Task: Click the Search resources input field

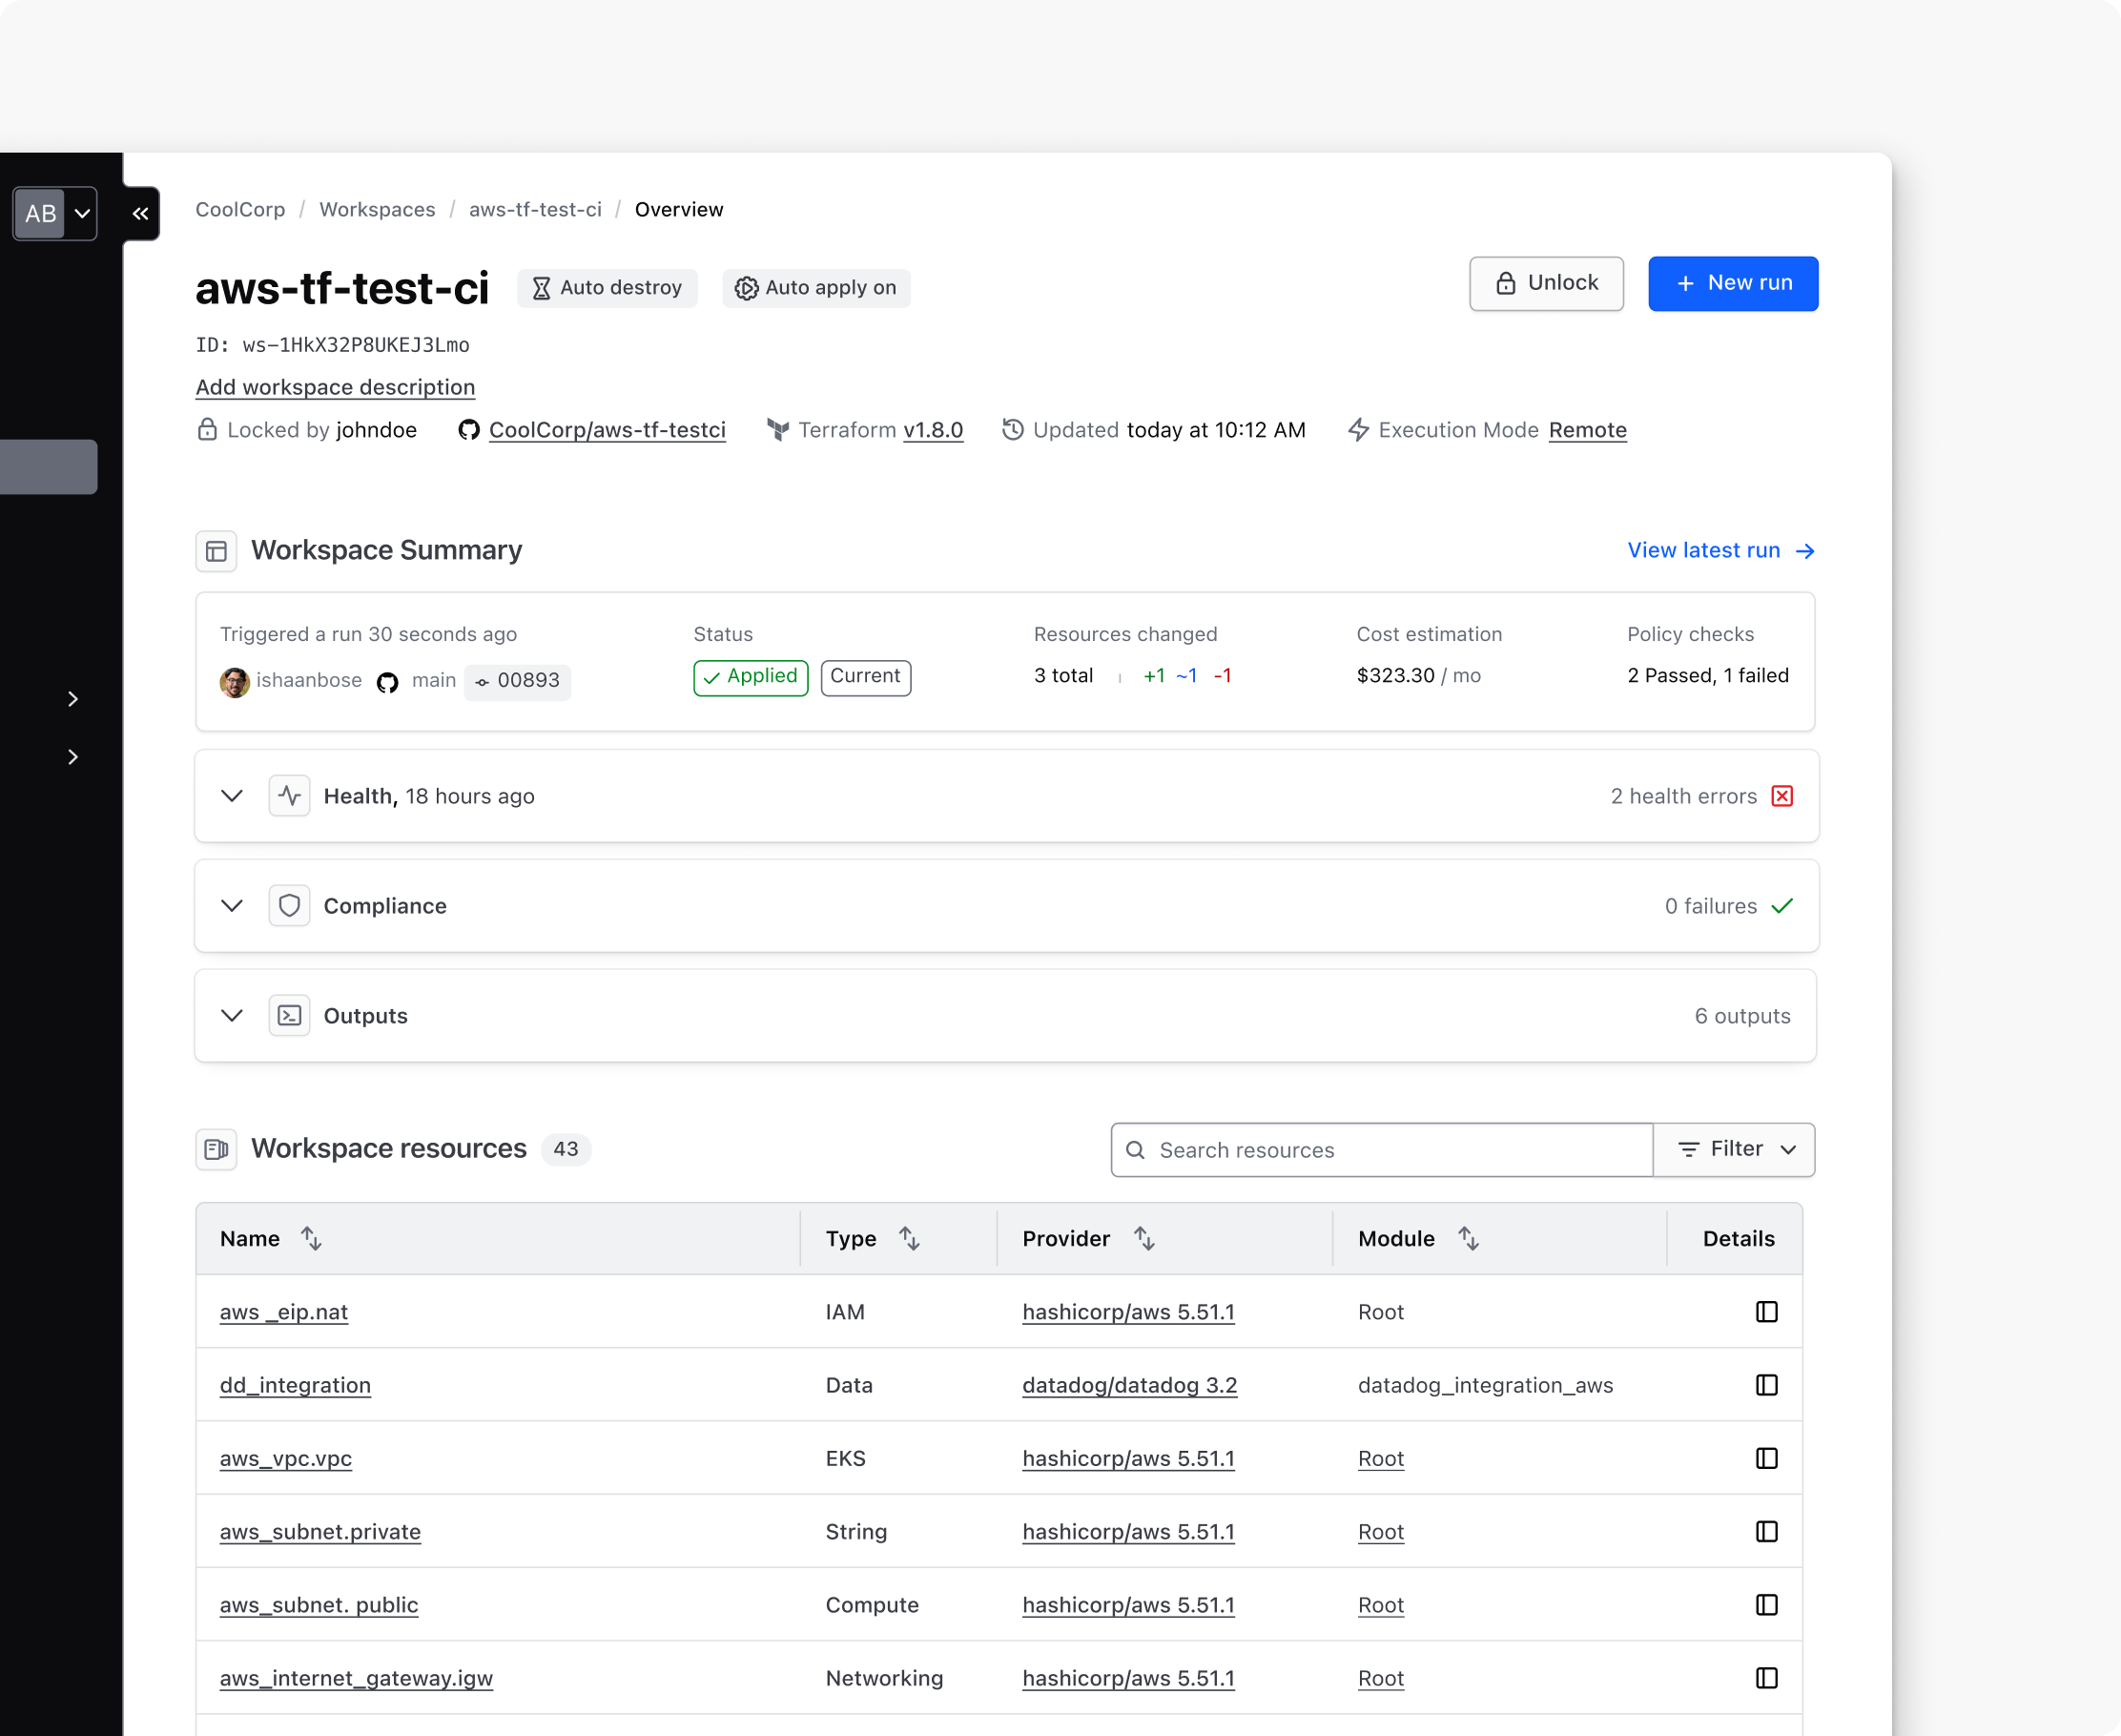Action: click(x=1380, y=1149)
